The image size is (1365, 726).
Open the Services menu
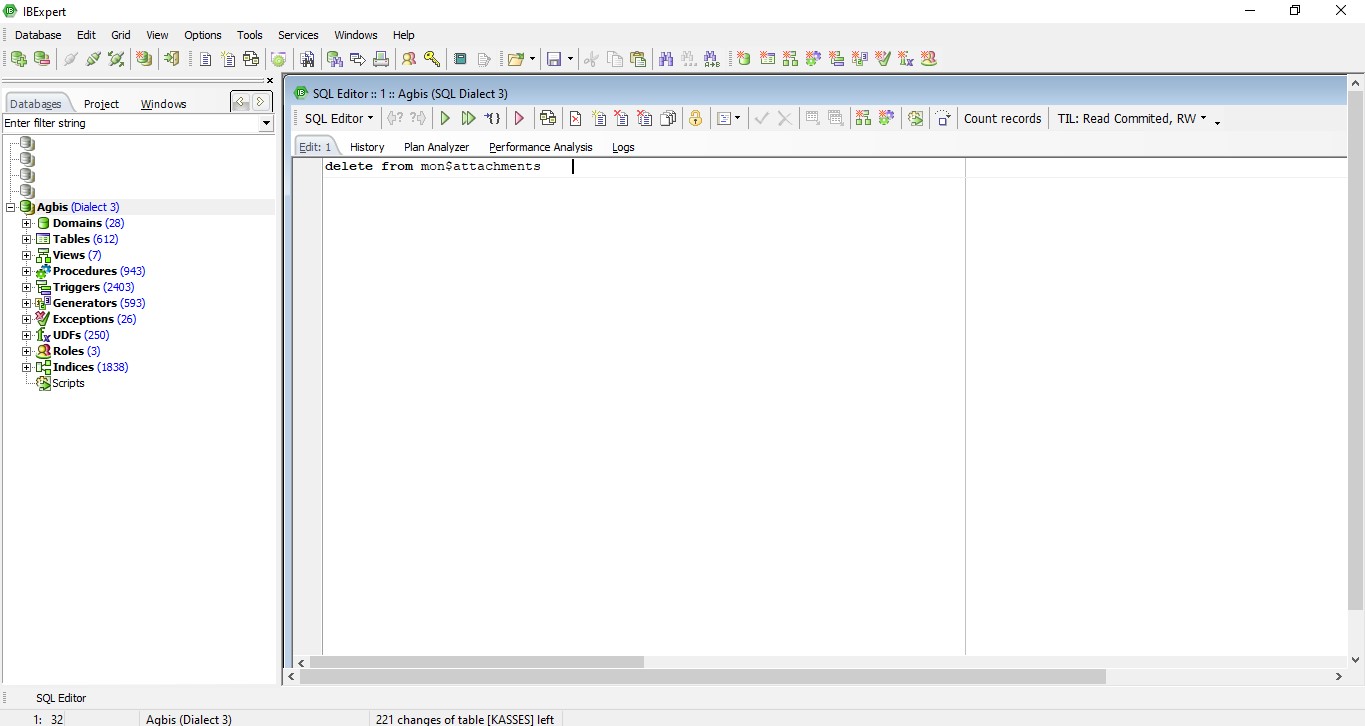point(298,35)
